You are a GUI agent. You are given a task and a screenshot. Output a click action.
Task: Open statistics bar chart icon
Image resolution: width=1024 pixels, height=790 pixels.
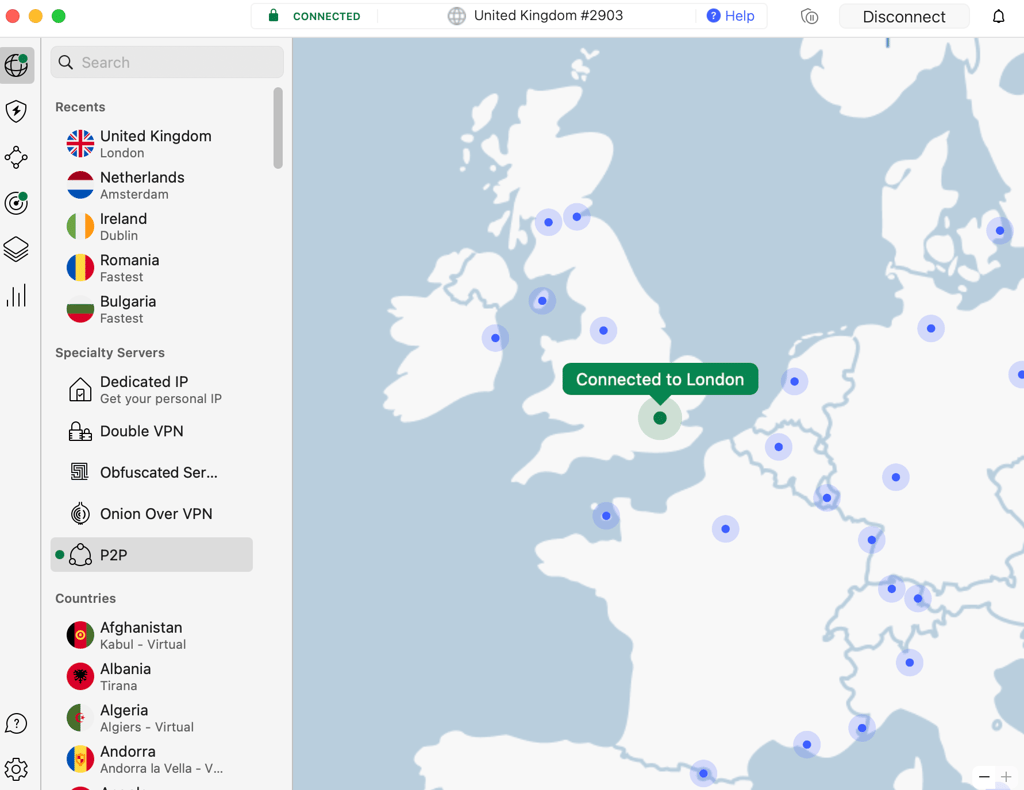tap(16, 295)
